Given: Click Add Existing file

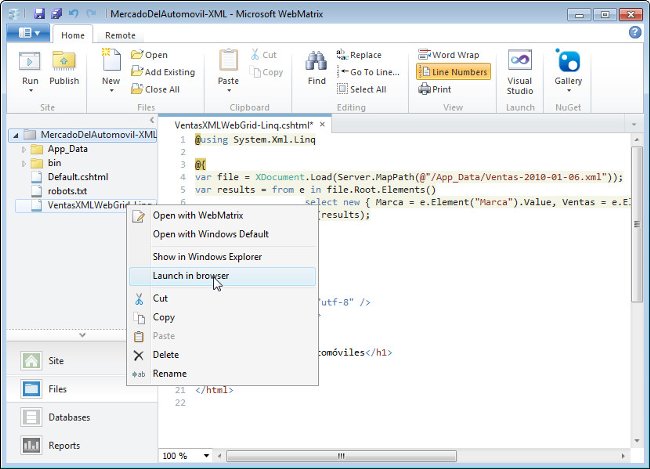Looking at the screenshot, I should (x=163, y=72).
